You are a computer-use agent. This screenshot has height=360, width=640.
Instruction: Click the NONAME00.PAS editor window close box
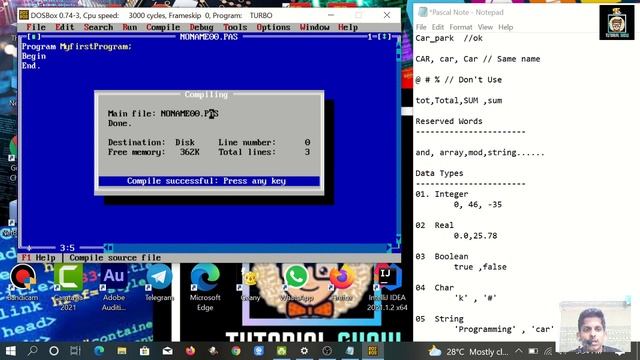(34, 37)
